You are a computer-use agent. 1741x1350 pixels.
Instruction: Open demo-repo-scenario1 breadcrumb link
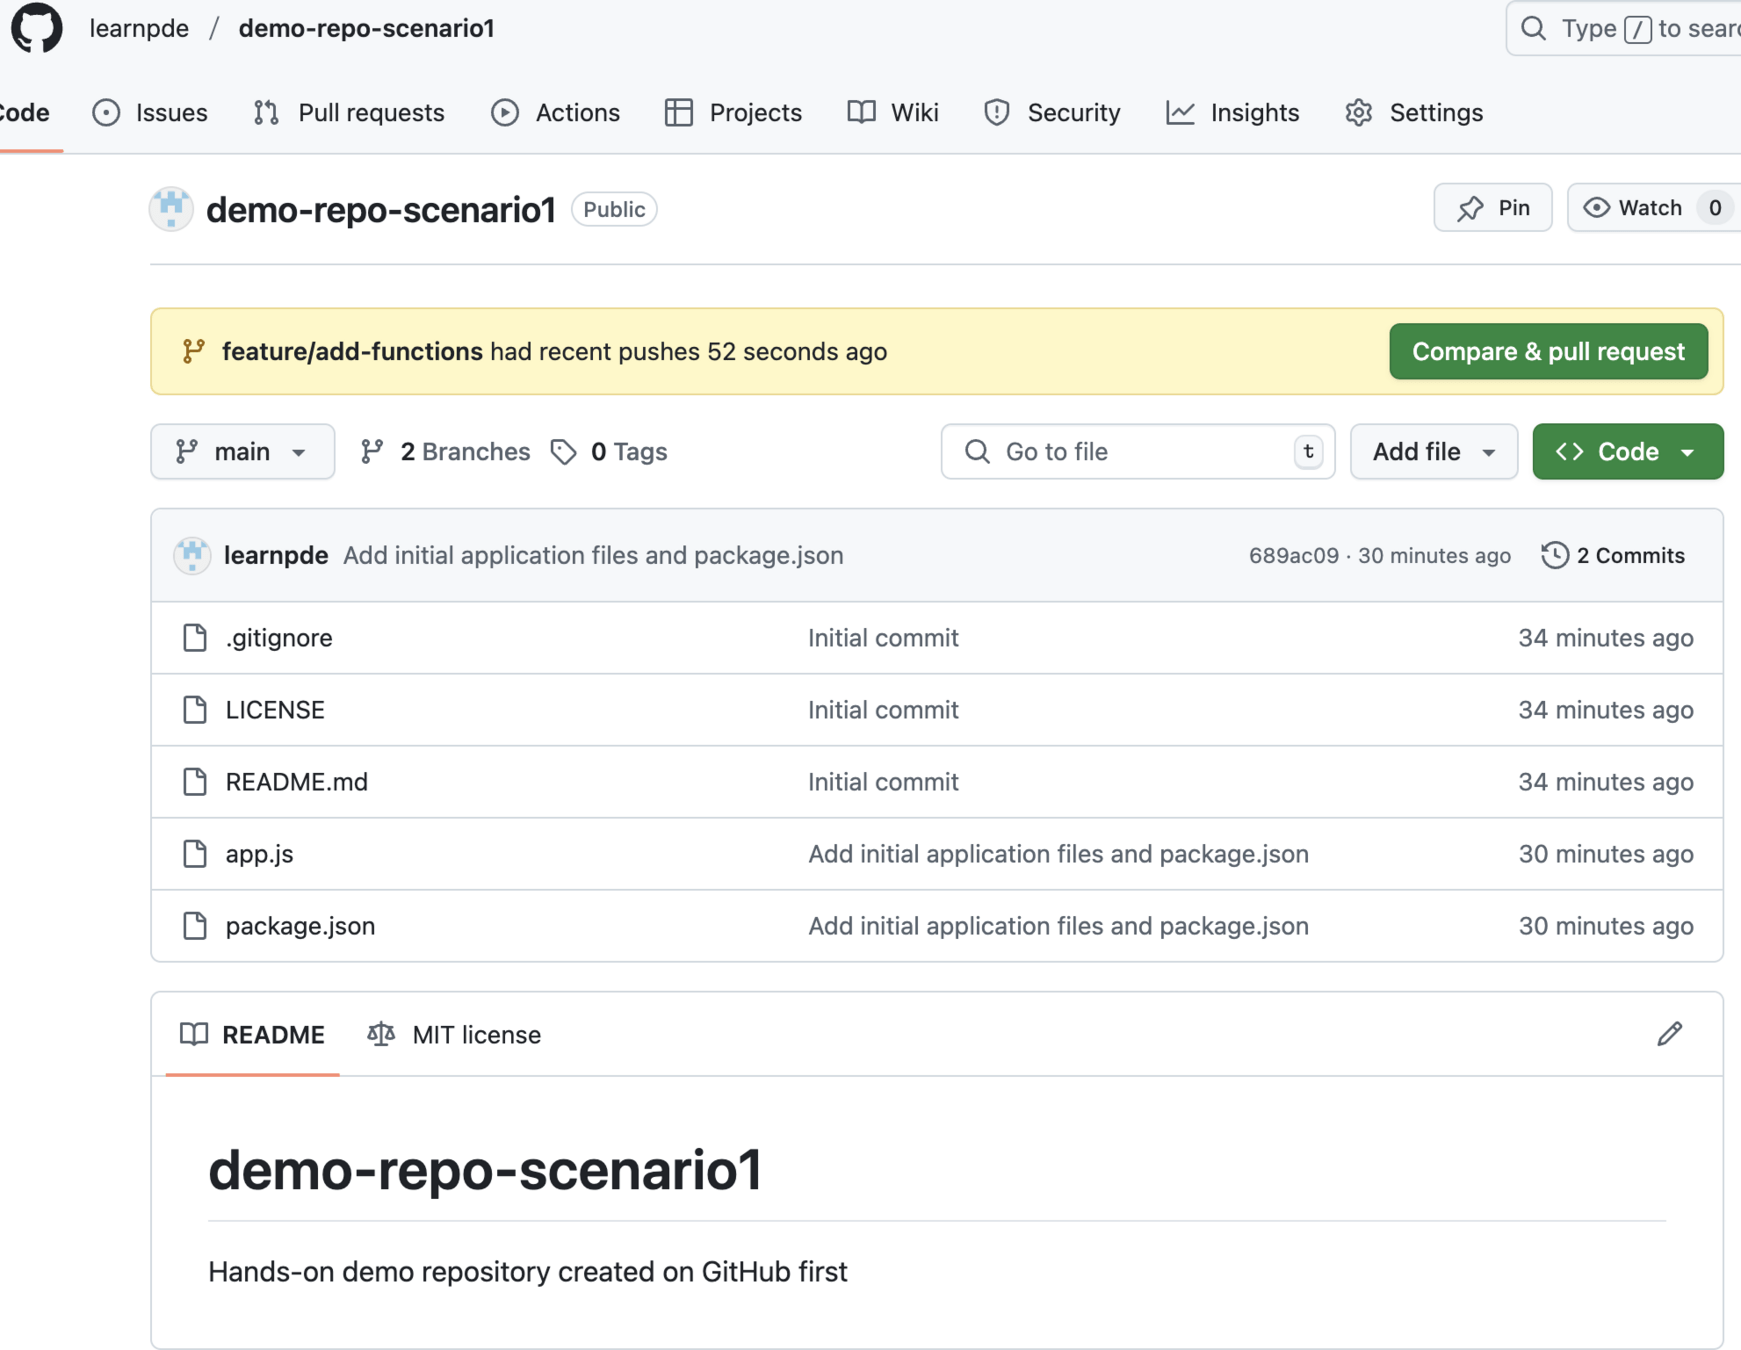(366, 28)
